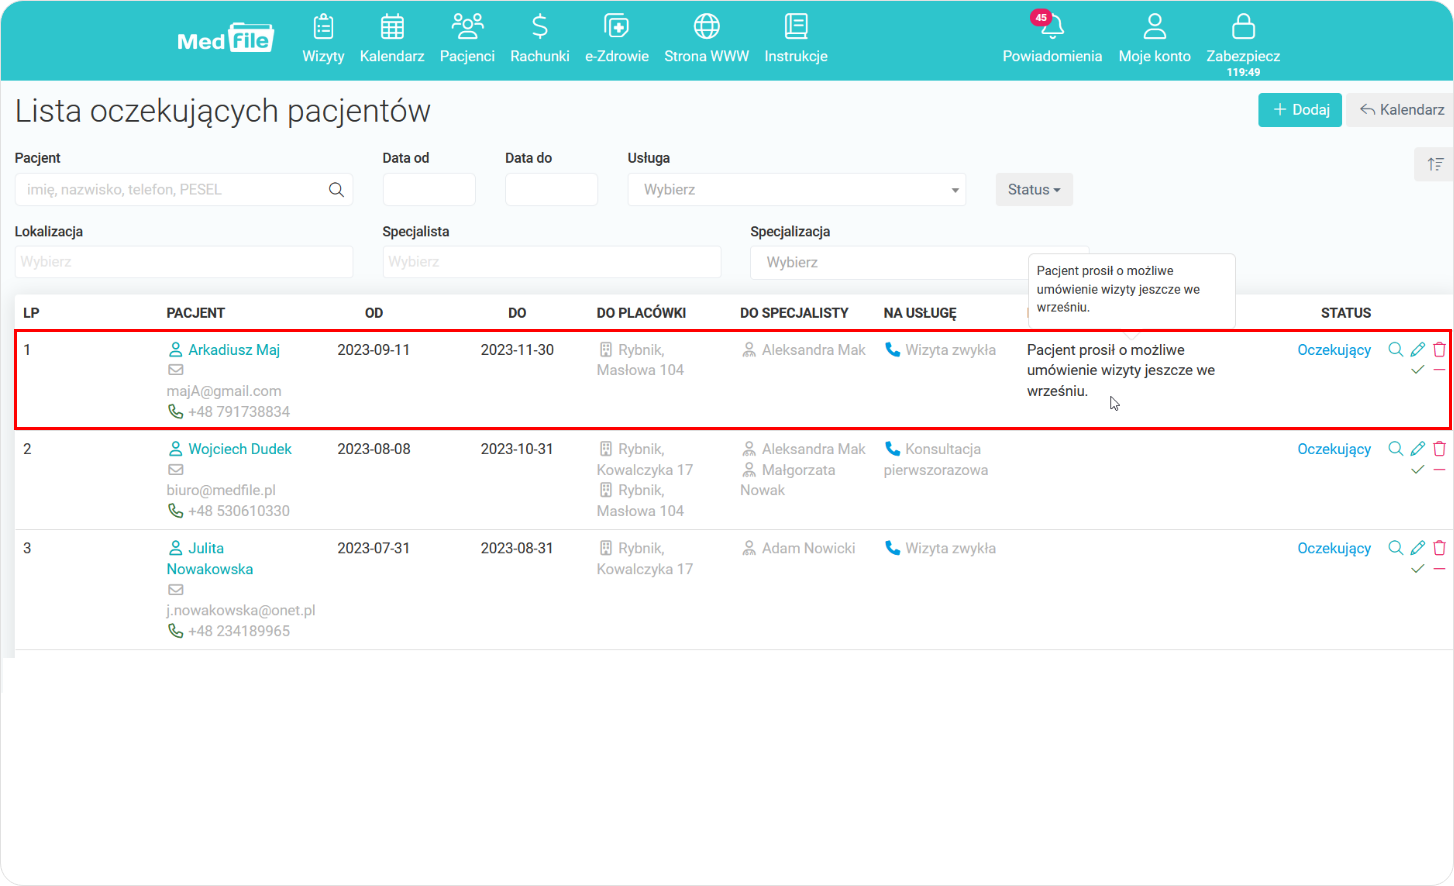The image size is (1454, 886).
Task: Open Rachunki from the top bar
Action: 539,39
